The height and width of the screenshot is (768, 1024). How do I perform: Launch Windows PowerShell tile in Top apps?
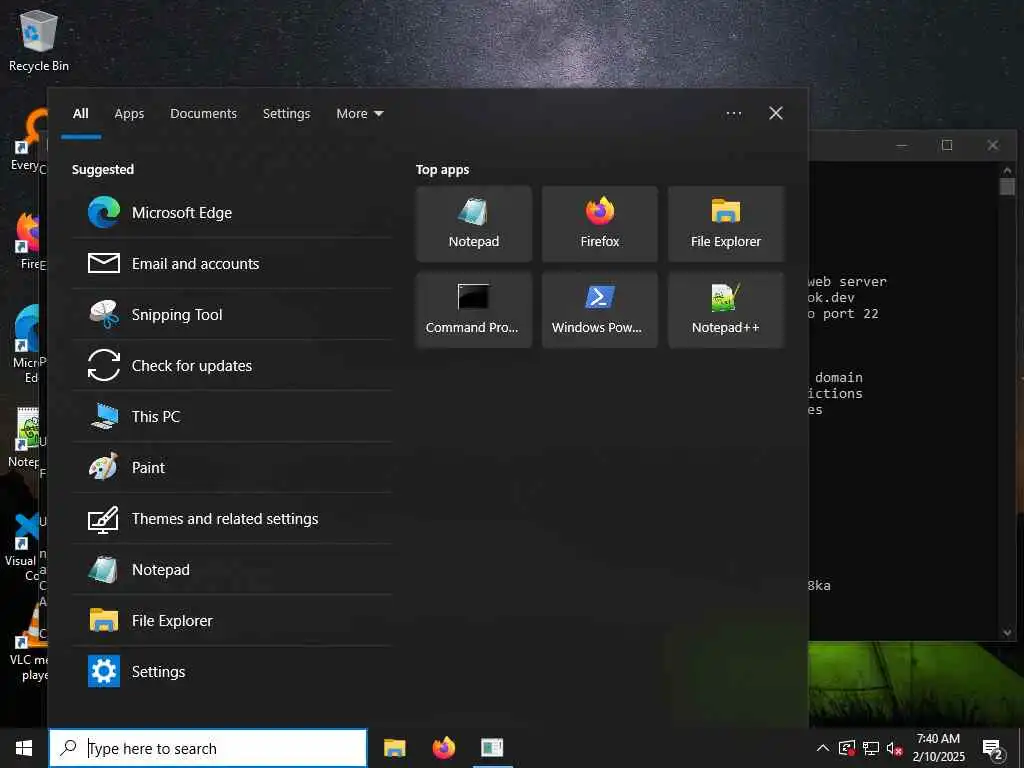tap(600, 310)
